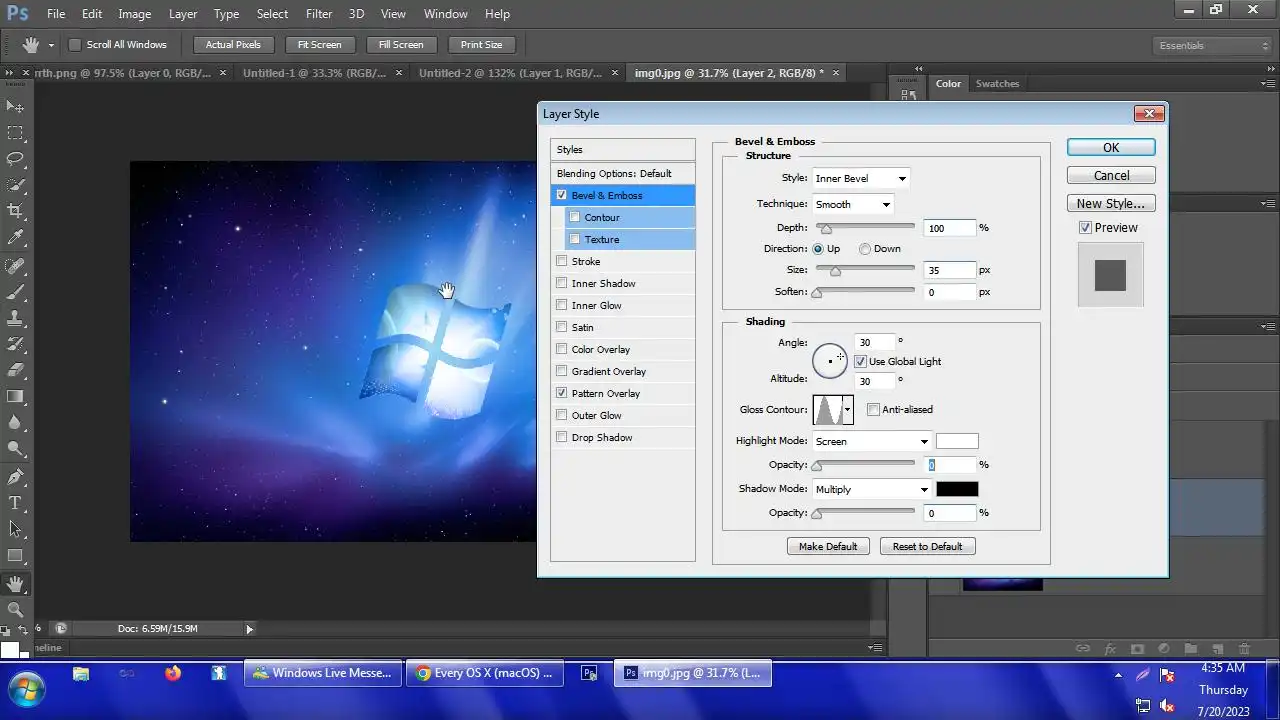The width and height of the screenshot is (1280, 720).
Task: Select the Hand tool in toolbox
Action: [x=15, y=584]
